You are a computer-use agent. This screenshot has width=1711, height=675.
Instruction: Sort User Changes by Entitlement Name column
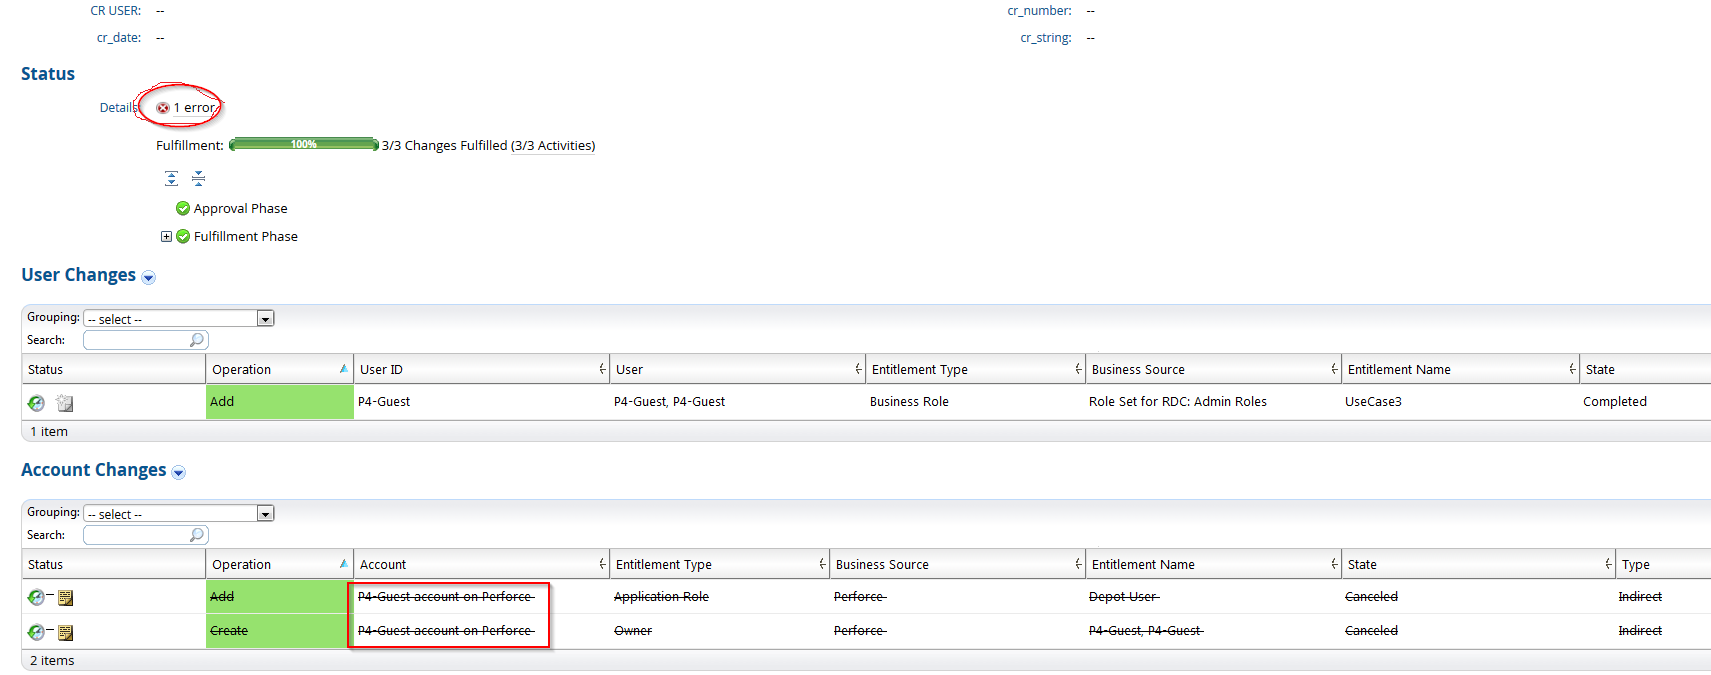1461,370
